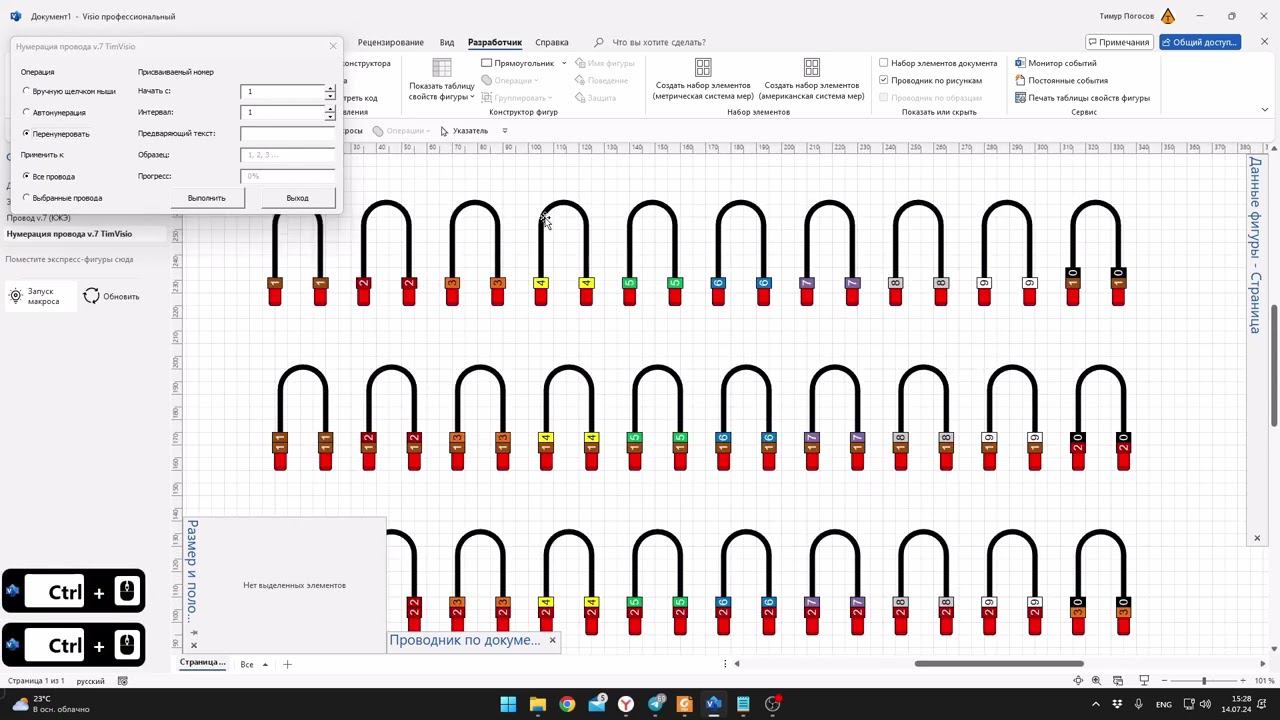Click the Запуск макроса lightbulb icon
The image size is (1280, 720).
coord(16,296)
